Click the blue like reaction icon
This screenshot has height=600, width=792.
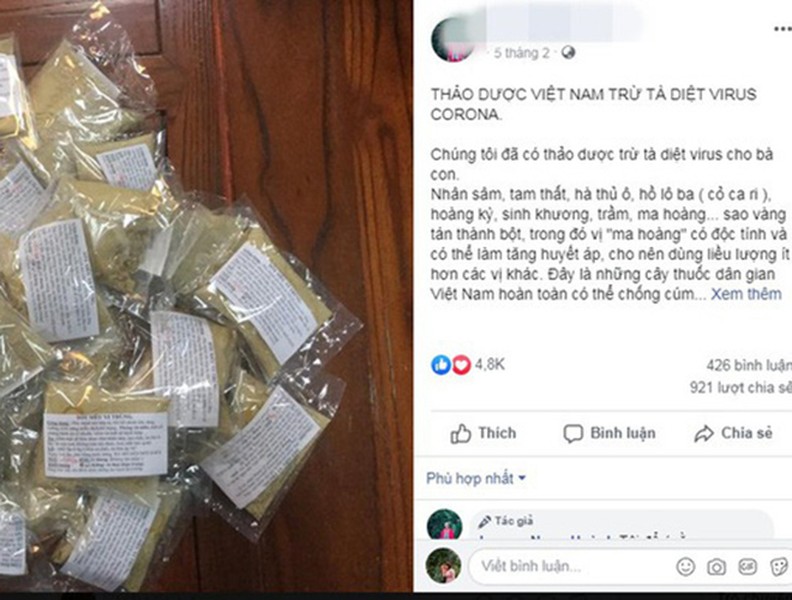[441, 365]
